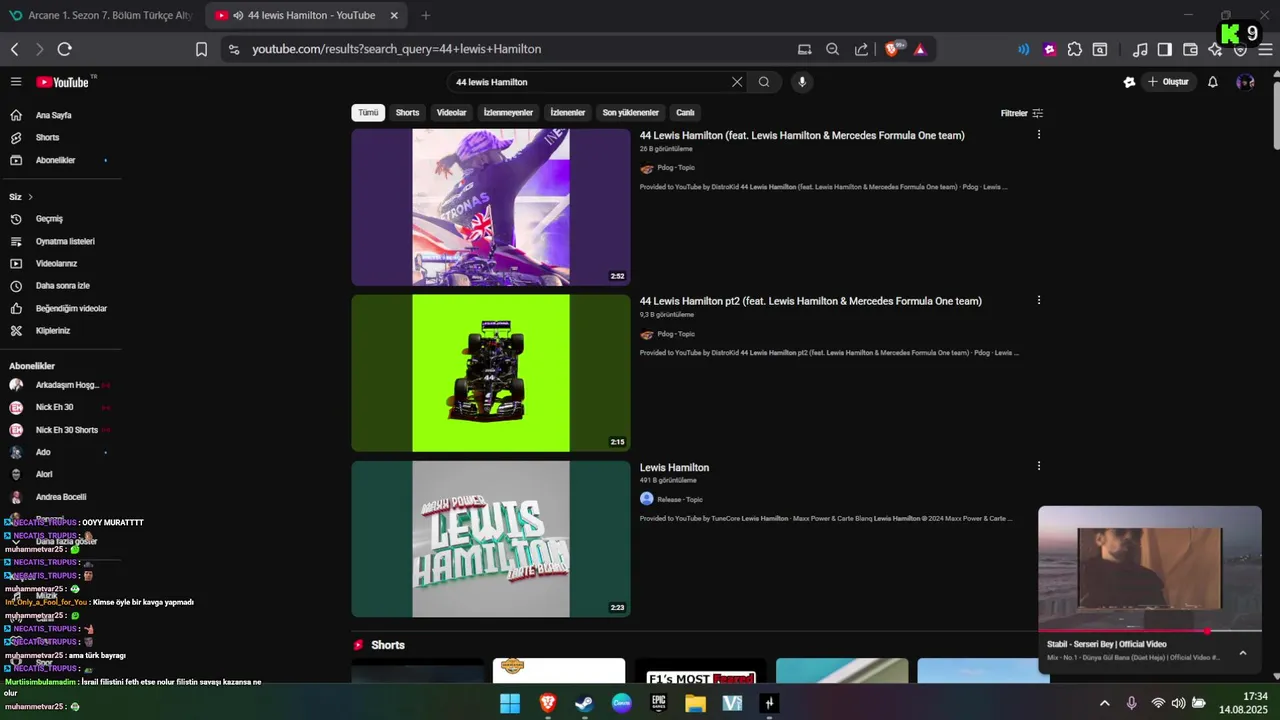Viewport: 1280px width, 720px height.
Task: Expand the Siz section chevron
Action: (30, 197)
